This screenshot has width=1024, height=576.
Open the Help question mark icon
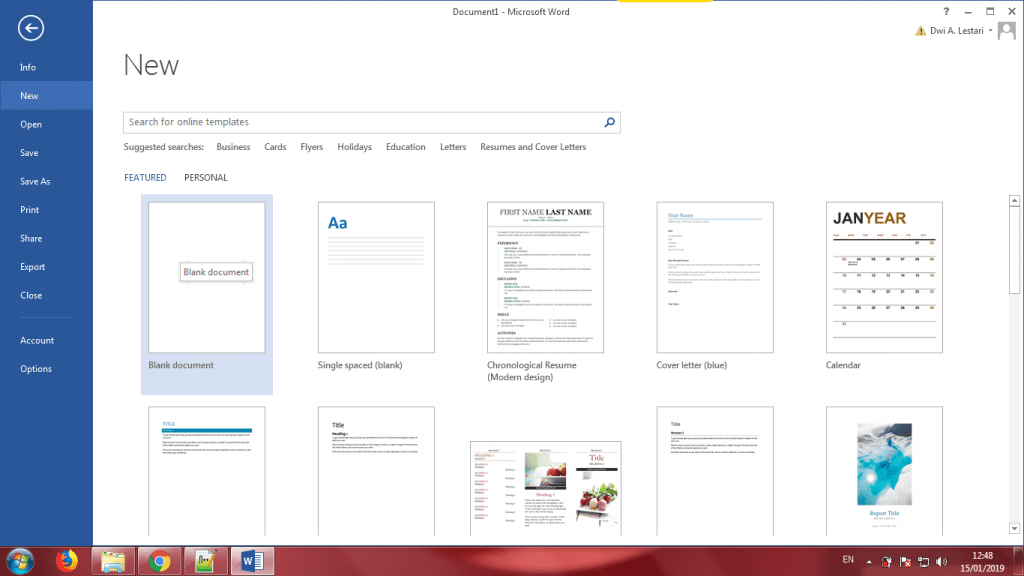point(946,11)
